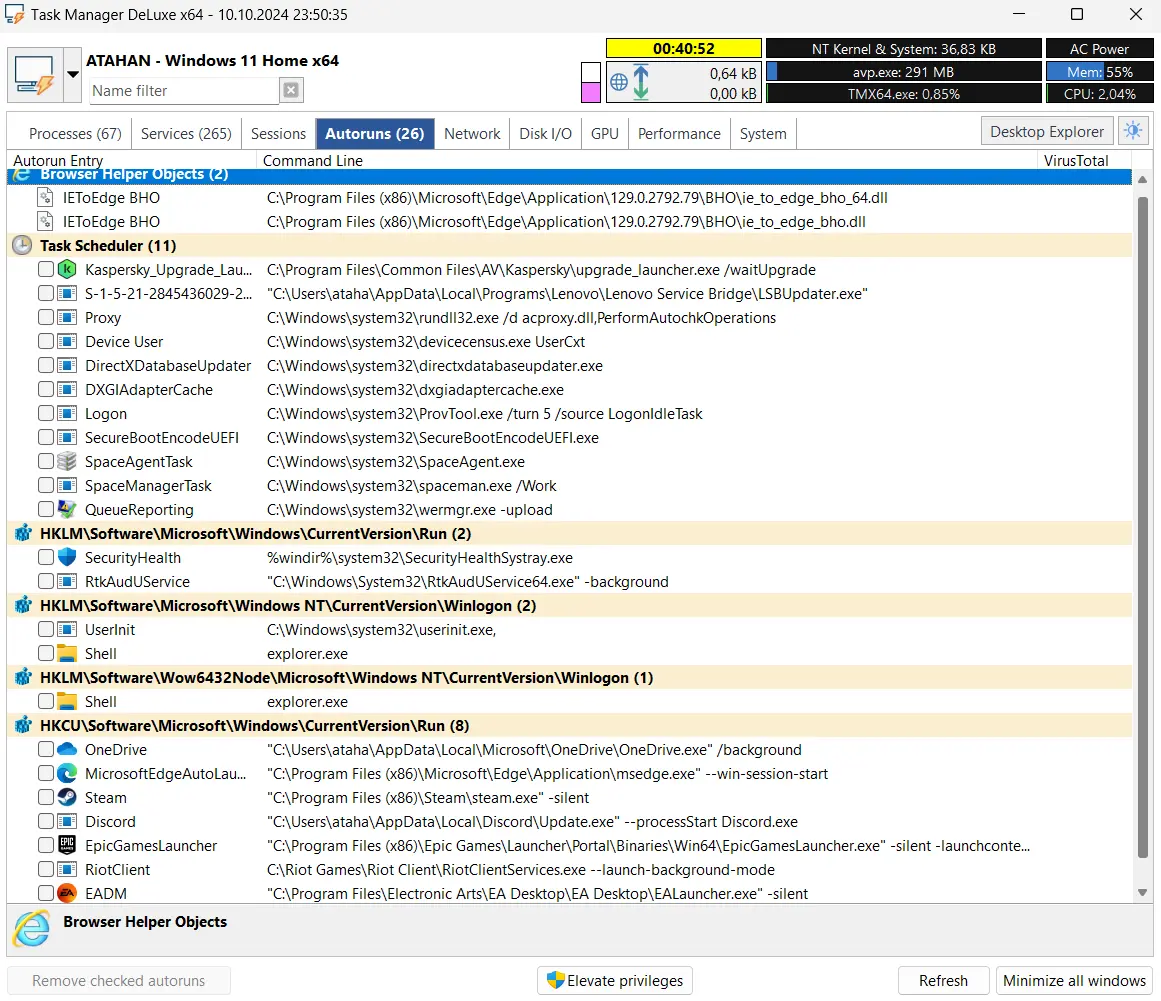Image resolution: width=1161 pixels, height=1001 pixels.
Task: Check the Proxy task checkbox
Action: 46,318
